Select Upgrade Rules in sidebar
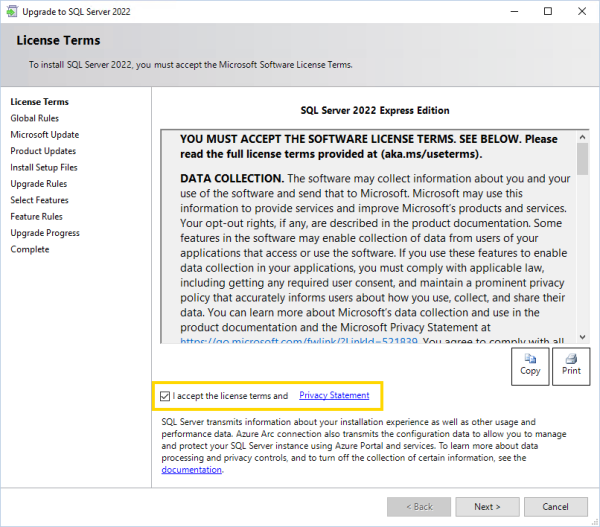This screenshot has height=527, width=600. (x=39, y=184)
